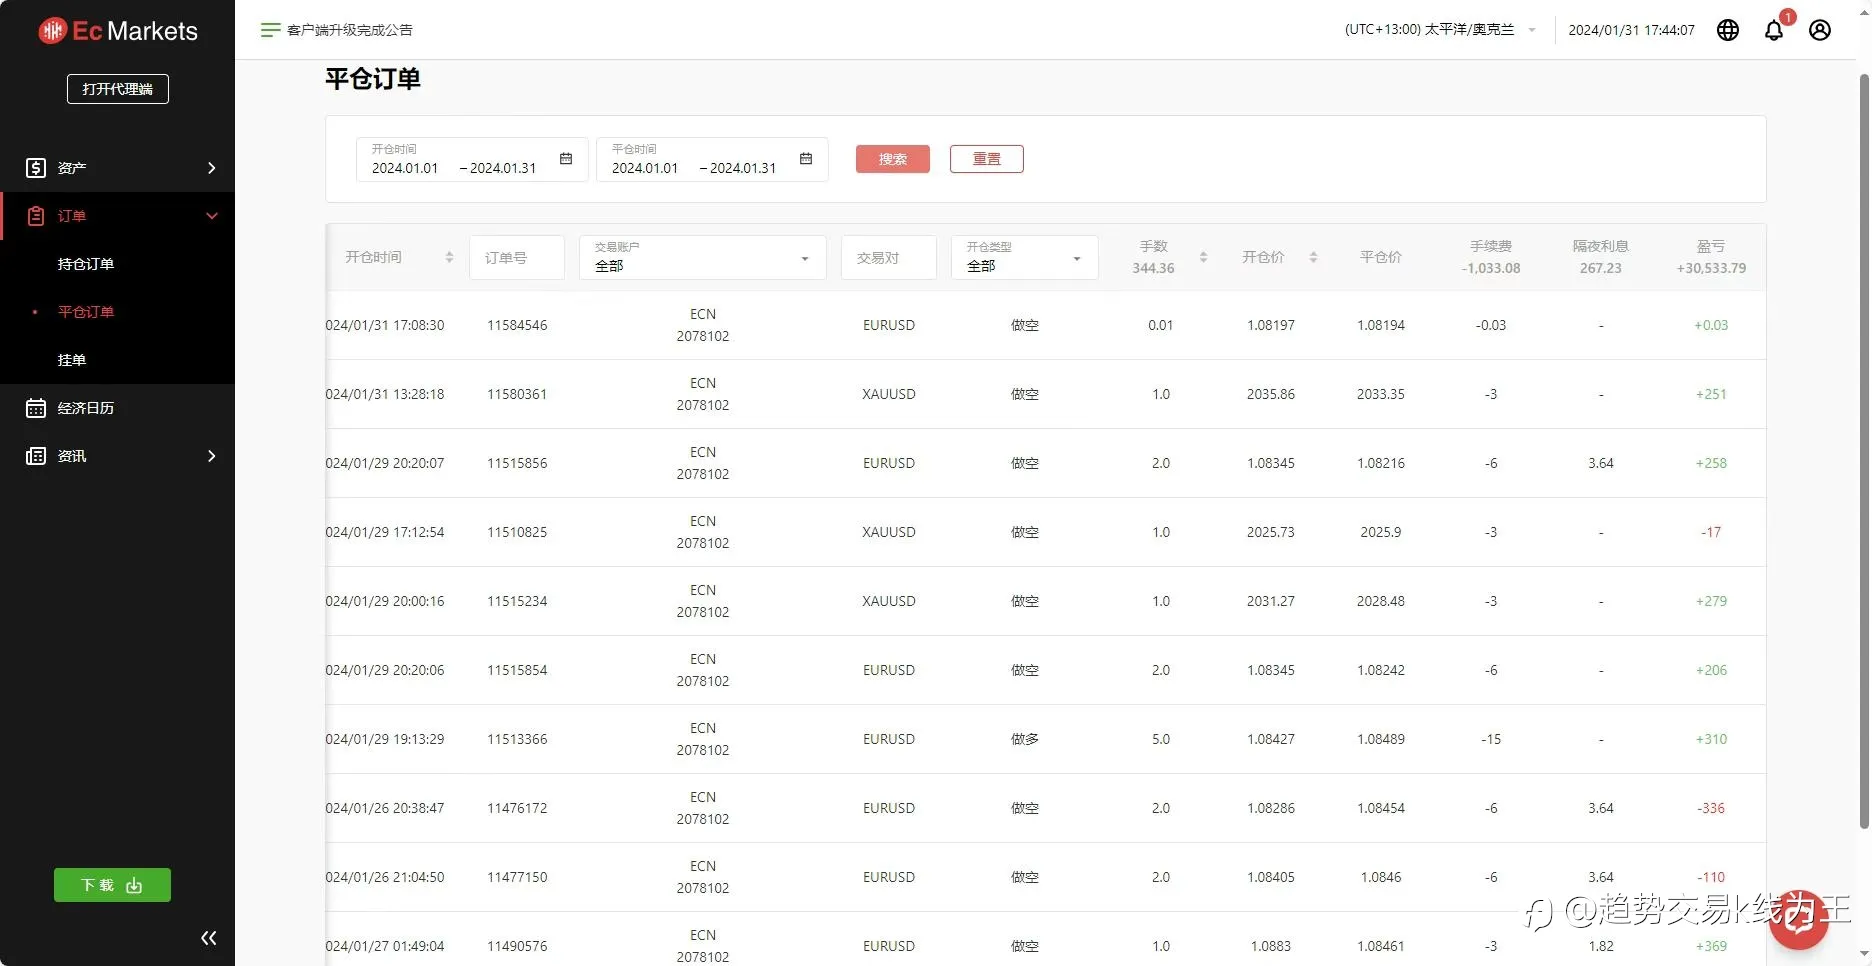The image size is (1872, 966).
Task: Expand the 资产 submenu chevron
Action: (211, 168)
